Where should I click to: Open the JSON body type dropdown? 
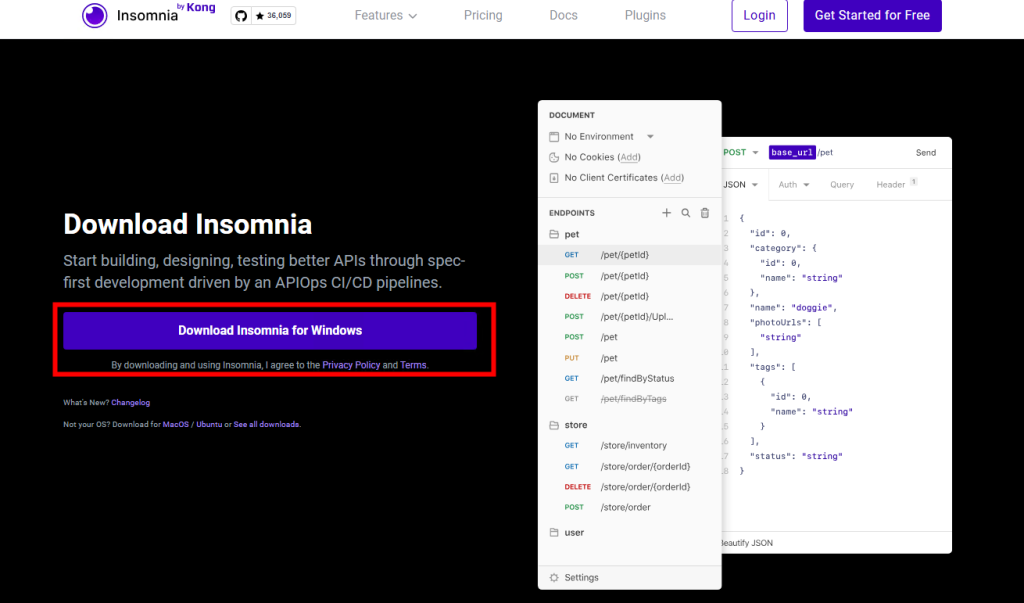[741, 185]
